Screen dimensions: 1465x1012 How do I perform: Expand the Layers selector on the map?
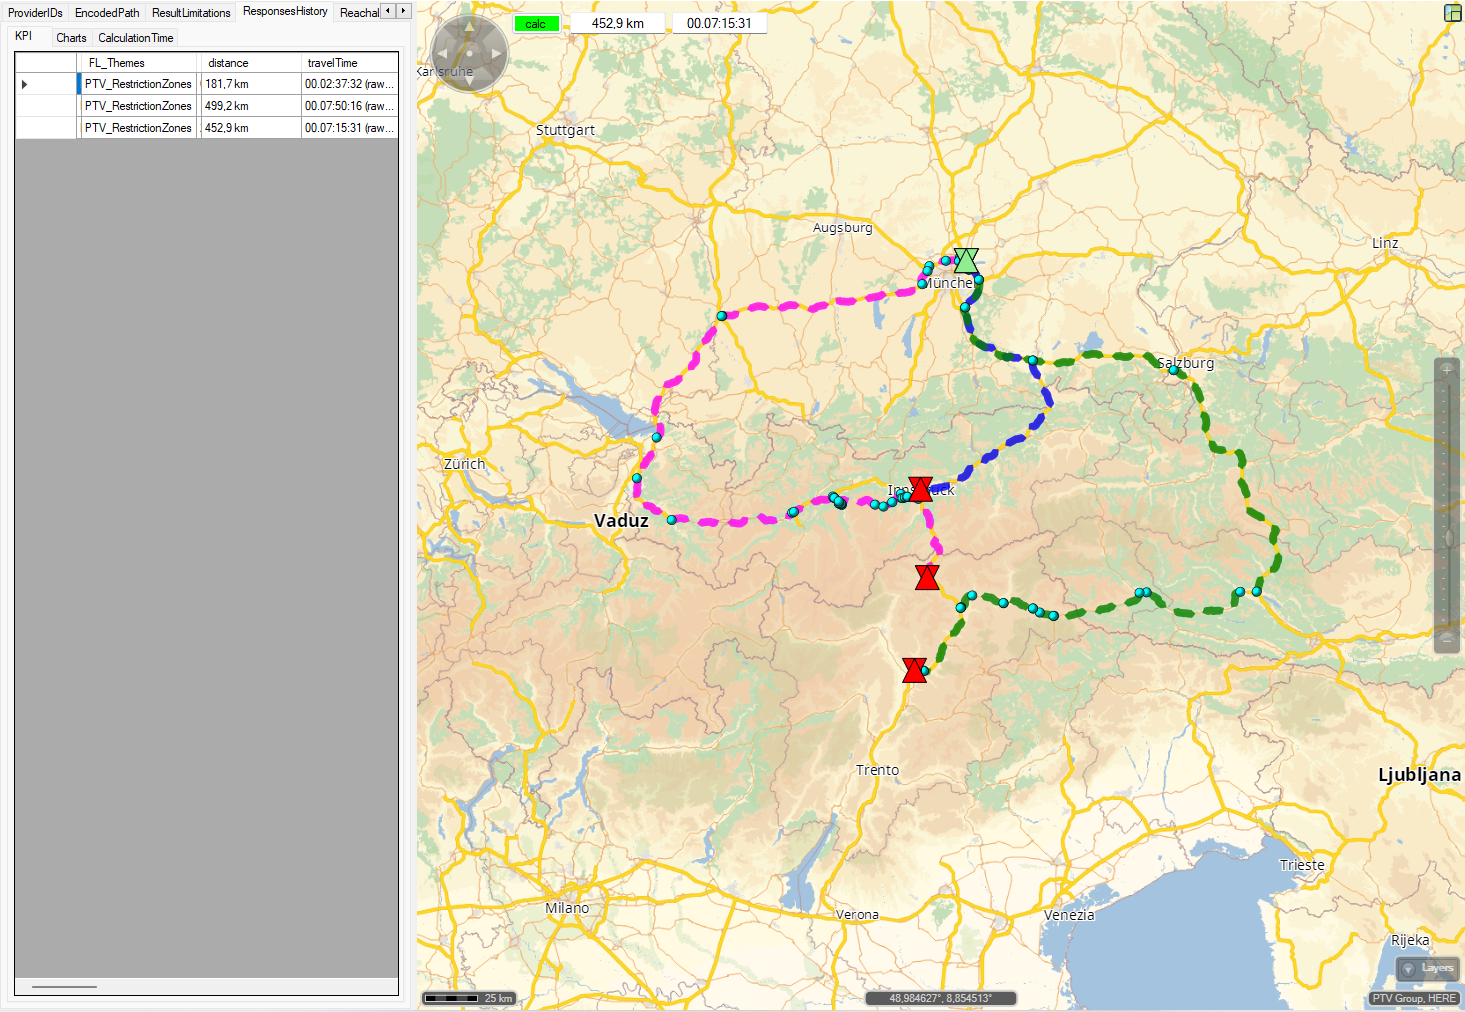click(x=1427, y=968)
